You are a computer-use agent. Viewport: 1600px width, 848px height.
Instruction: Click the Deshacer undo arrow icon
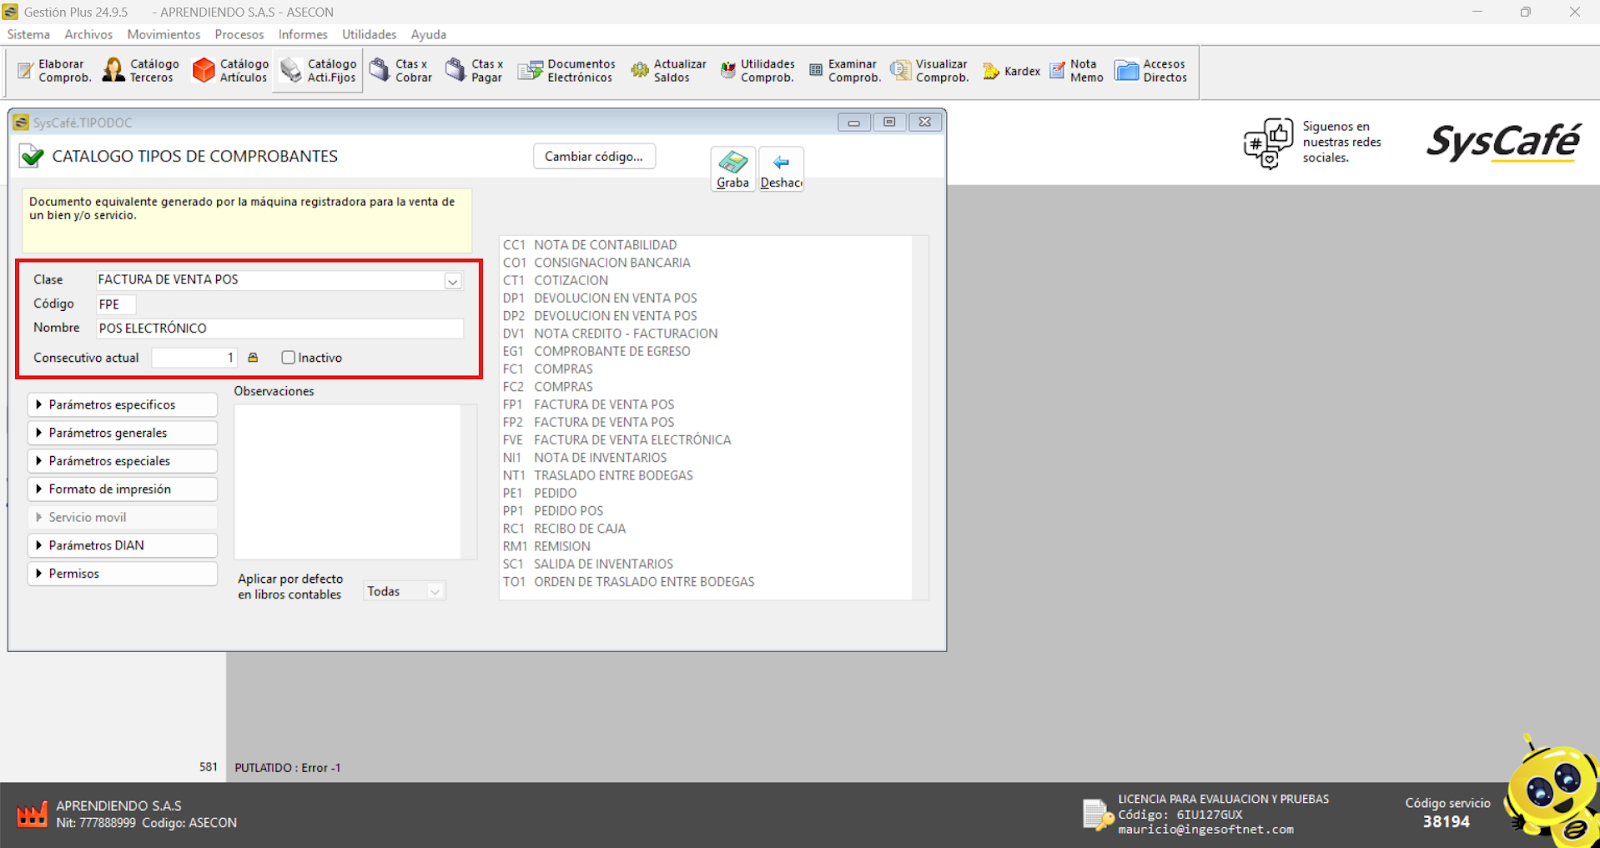[781, 163]
